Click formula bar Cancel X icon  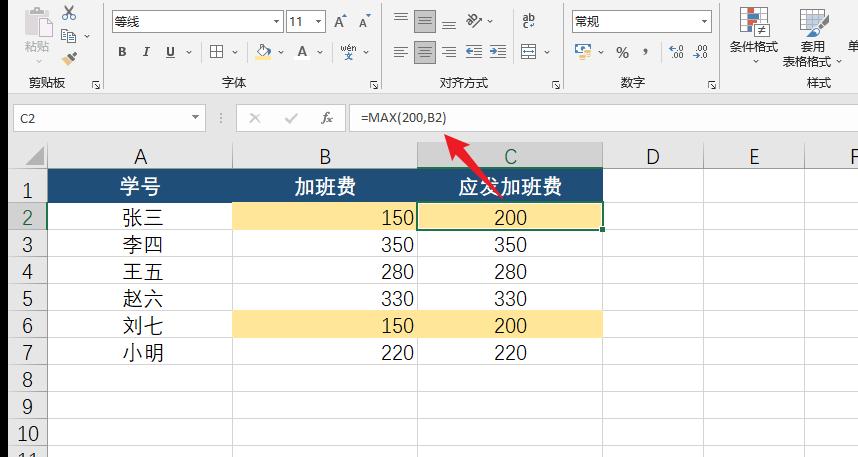point(255,118)
